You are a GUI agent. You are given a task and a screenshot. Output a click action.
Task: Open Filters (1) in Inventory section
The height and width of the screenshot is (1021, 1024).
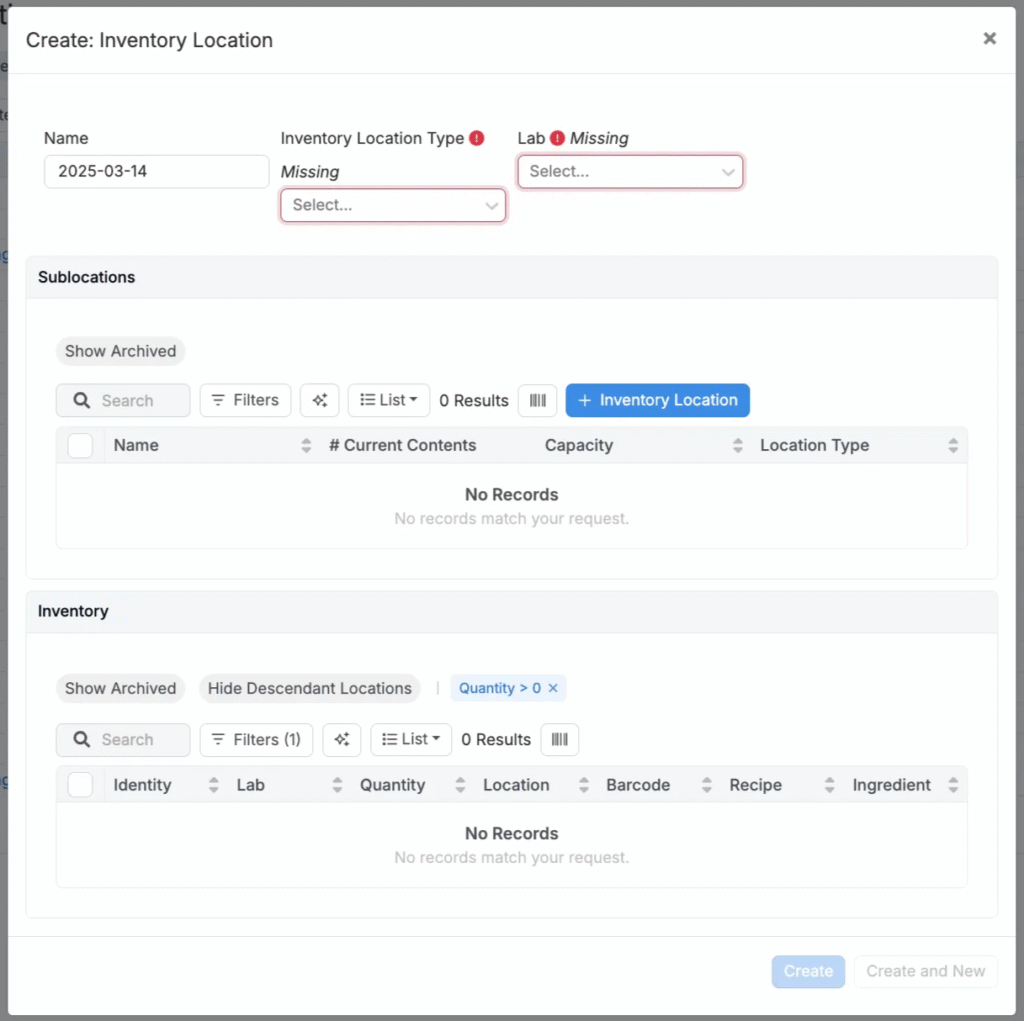pos(256,740)
